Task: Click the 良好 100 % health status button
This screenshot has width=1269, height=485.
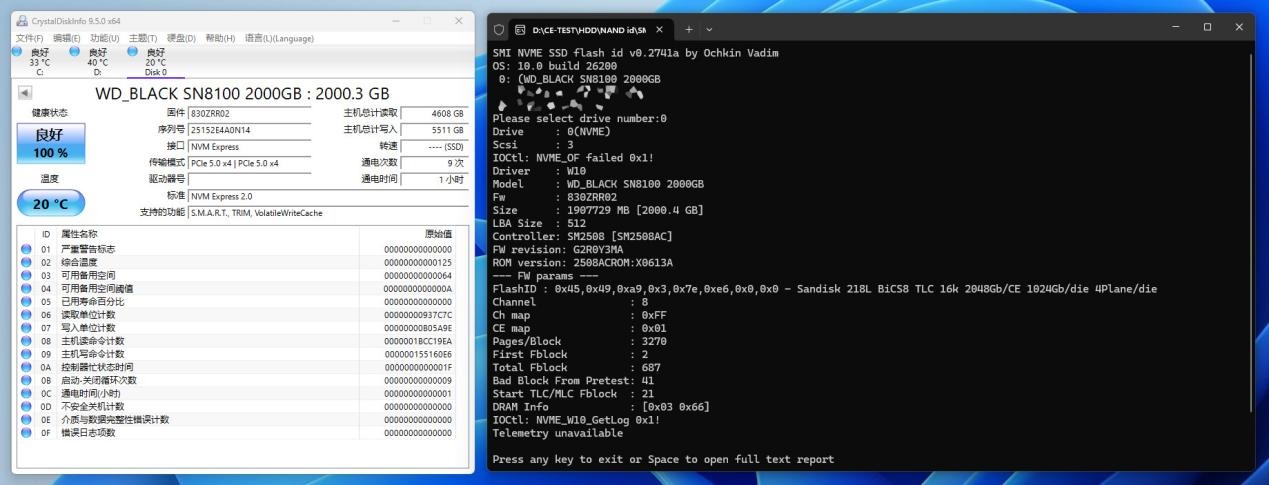Action: [51, 143]
